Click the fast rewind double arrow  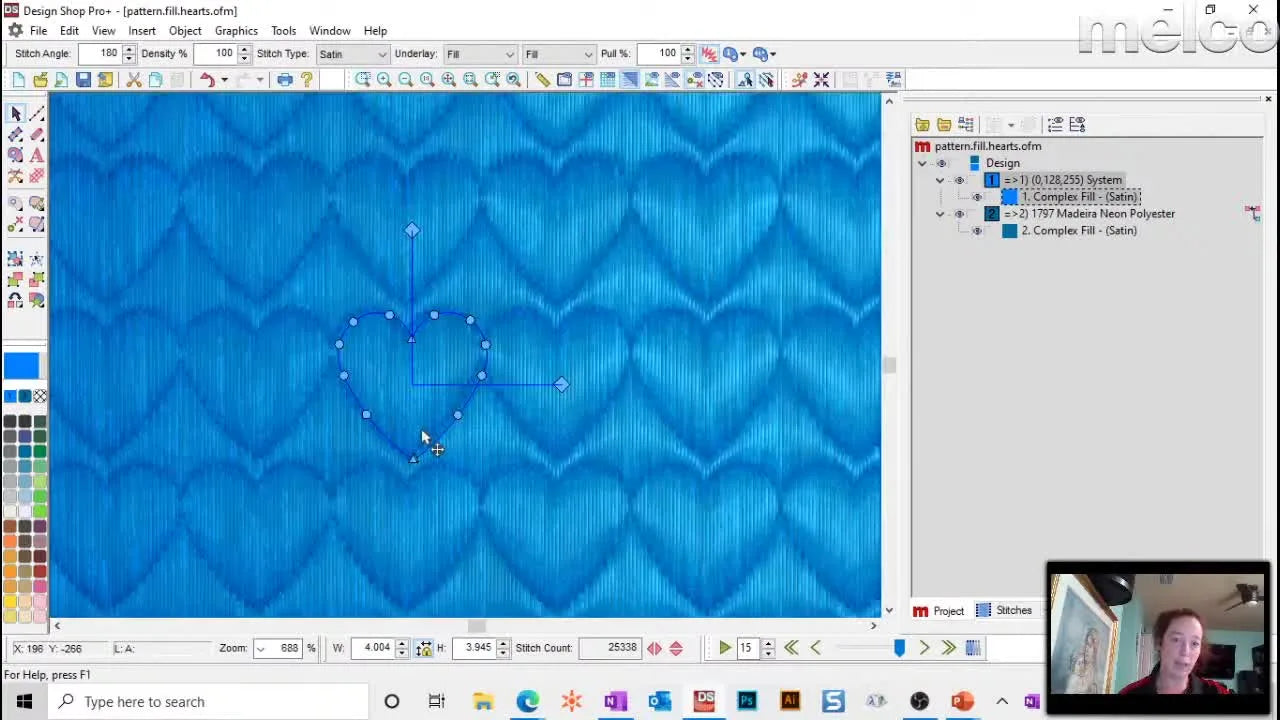tap(791, 648)
